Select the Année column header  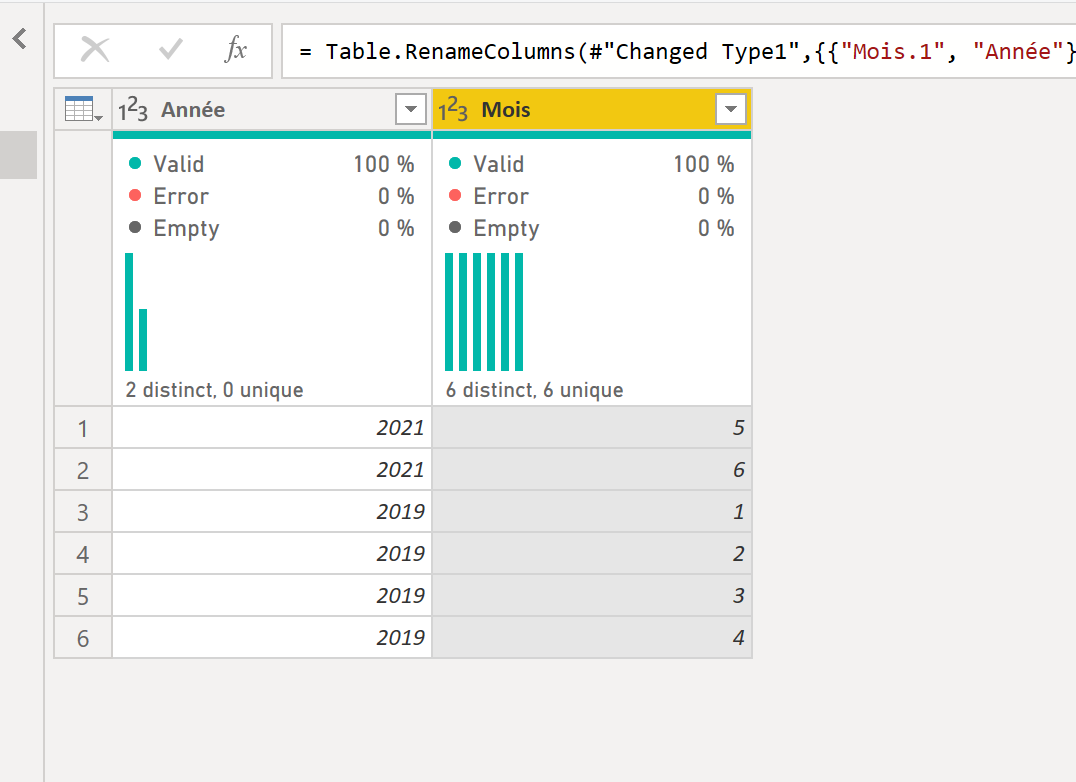click(272, 109)
